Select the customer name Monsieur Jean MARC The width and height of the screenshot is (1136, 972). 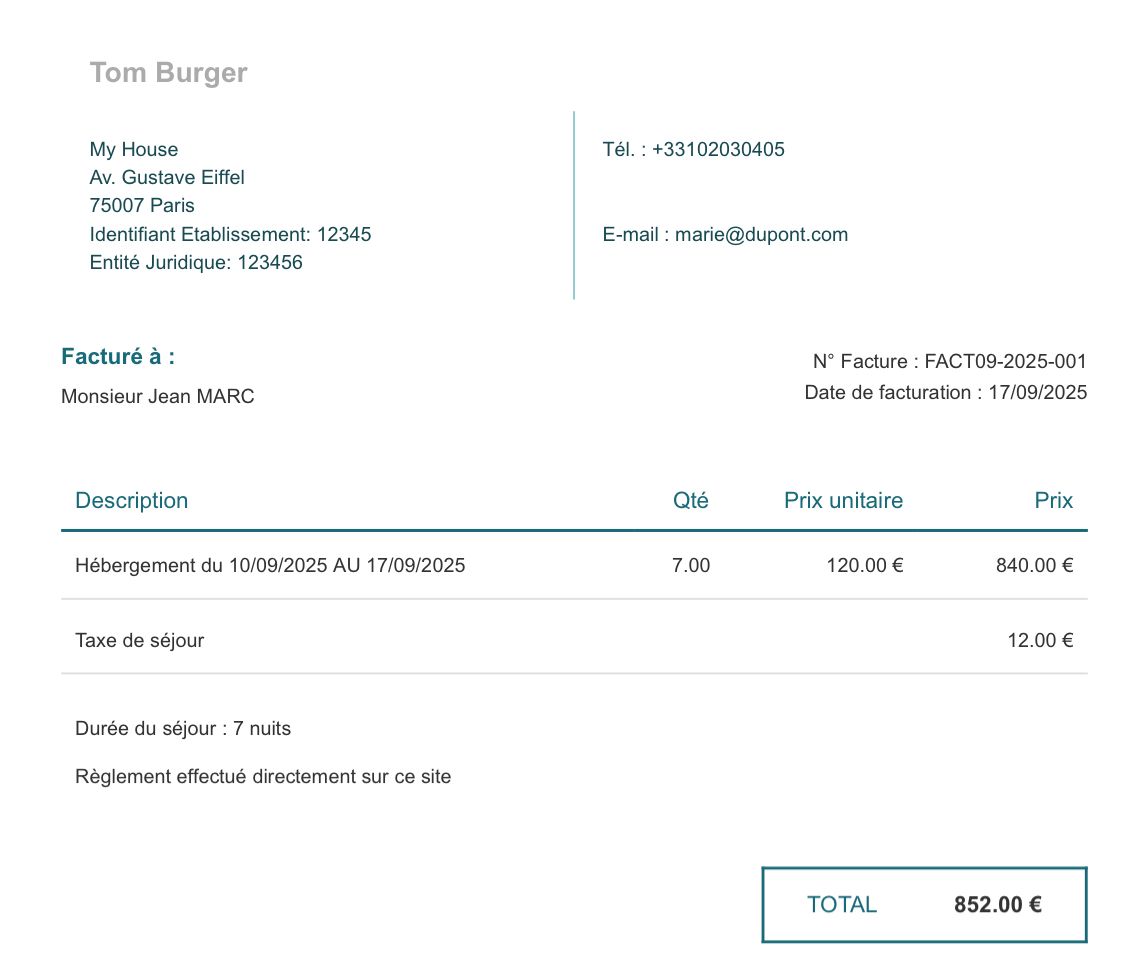(x=158, y=397)
